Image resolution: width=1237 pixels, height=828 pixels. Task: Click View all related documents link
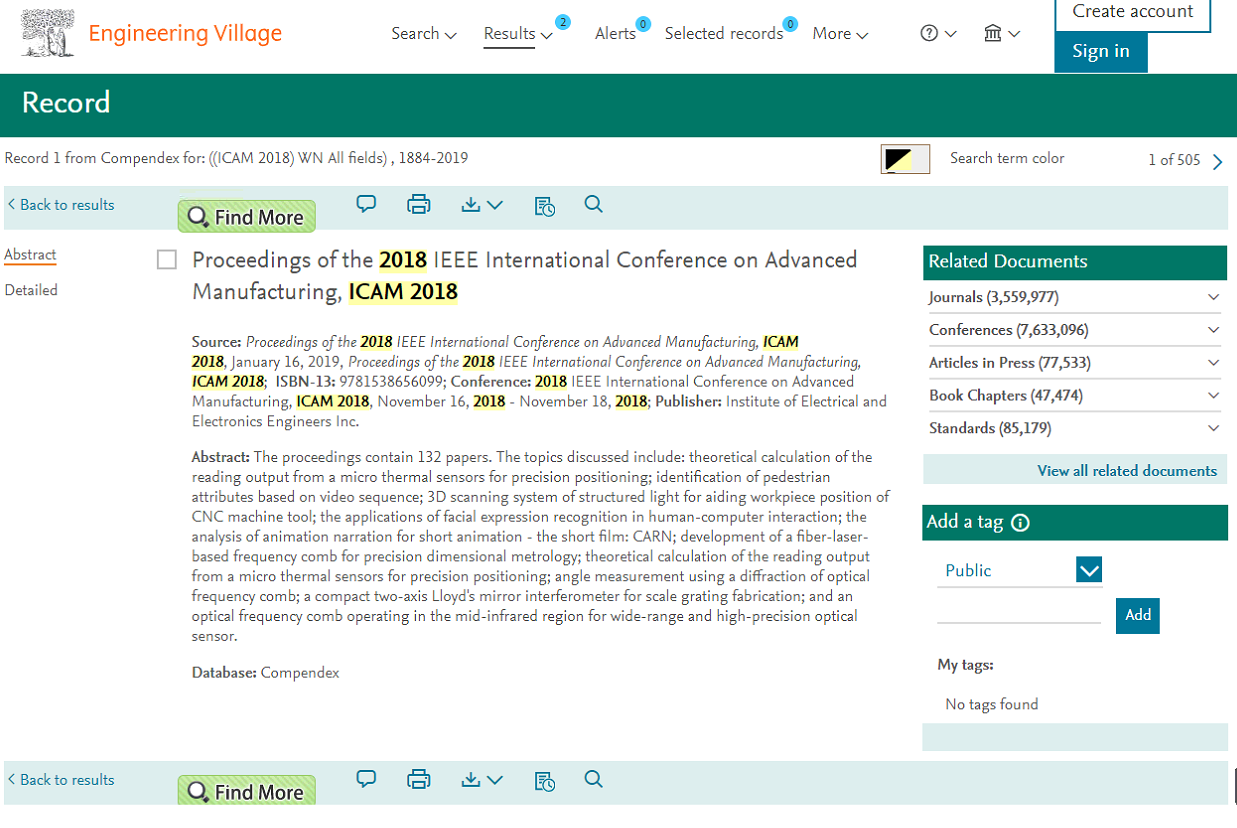1127,471
